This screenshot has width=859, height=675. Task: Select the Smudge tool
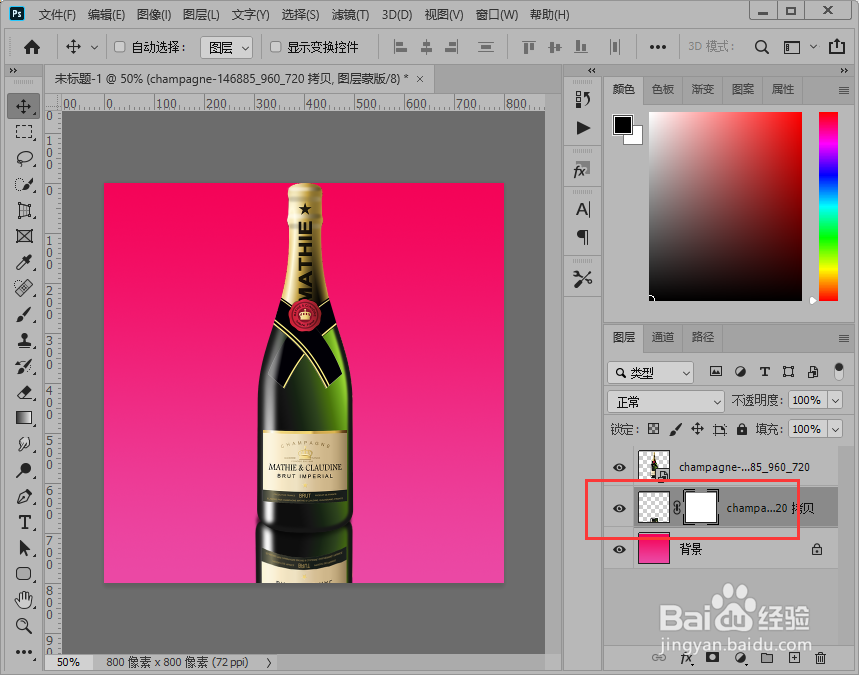(24, 444)
